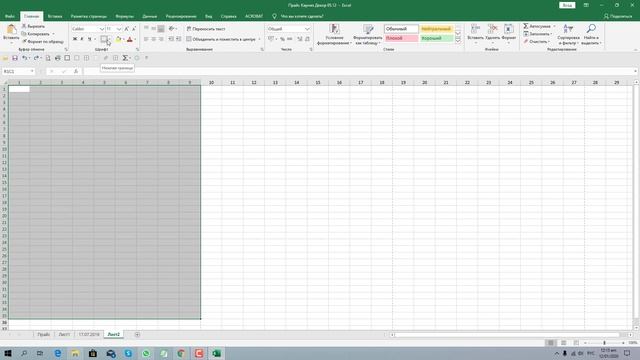Toggle Italic formatting (К)
This screenshot has width=640, height=360.
[x=82, y=39]
